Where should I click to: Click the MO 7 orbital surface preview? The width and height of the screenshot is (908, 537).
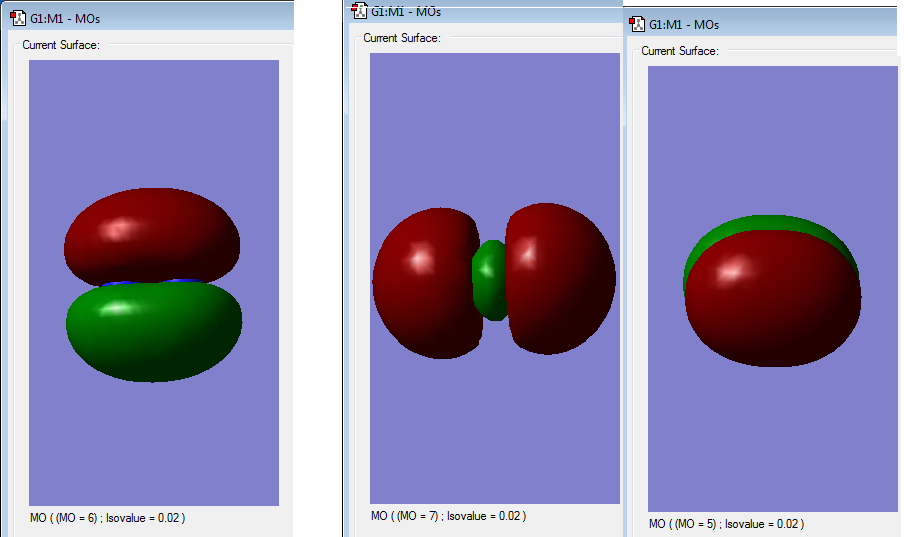495,278
